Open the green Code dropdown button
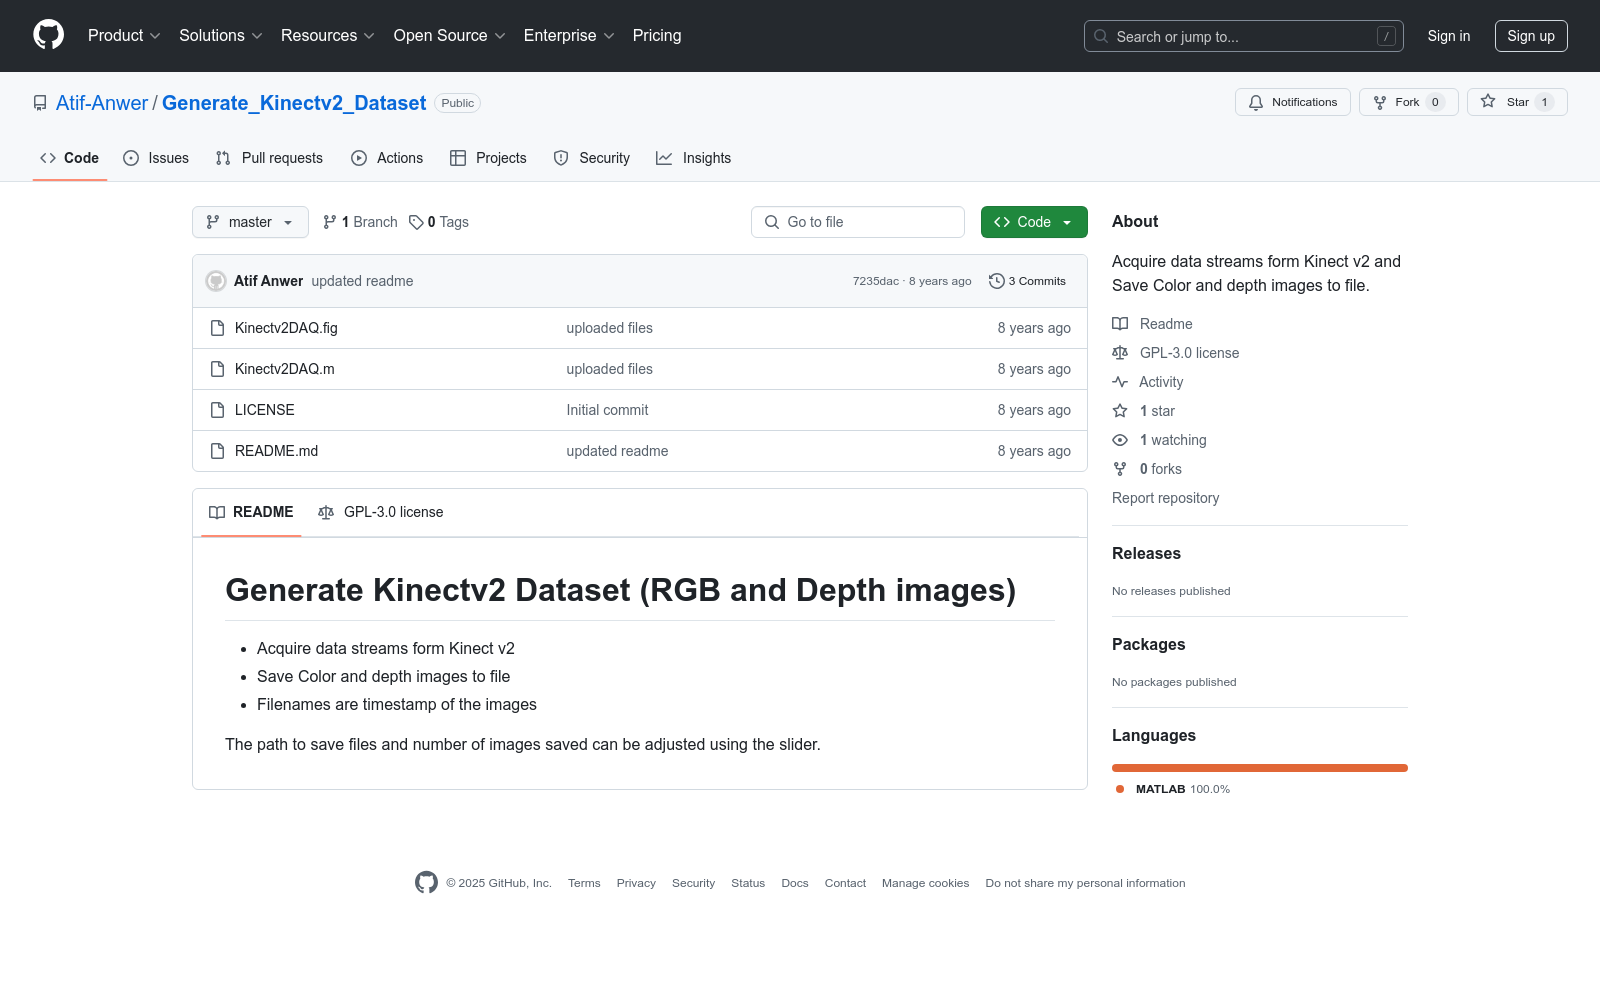 1034,222
